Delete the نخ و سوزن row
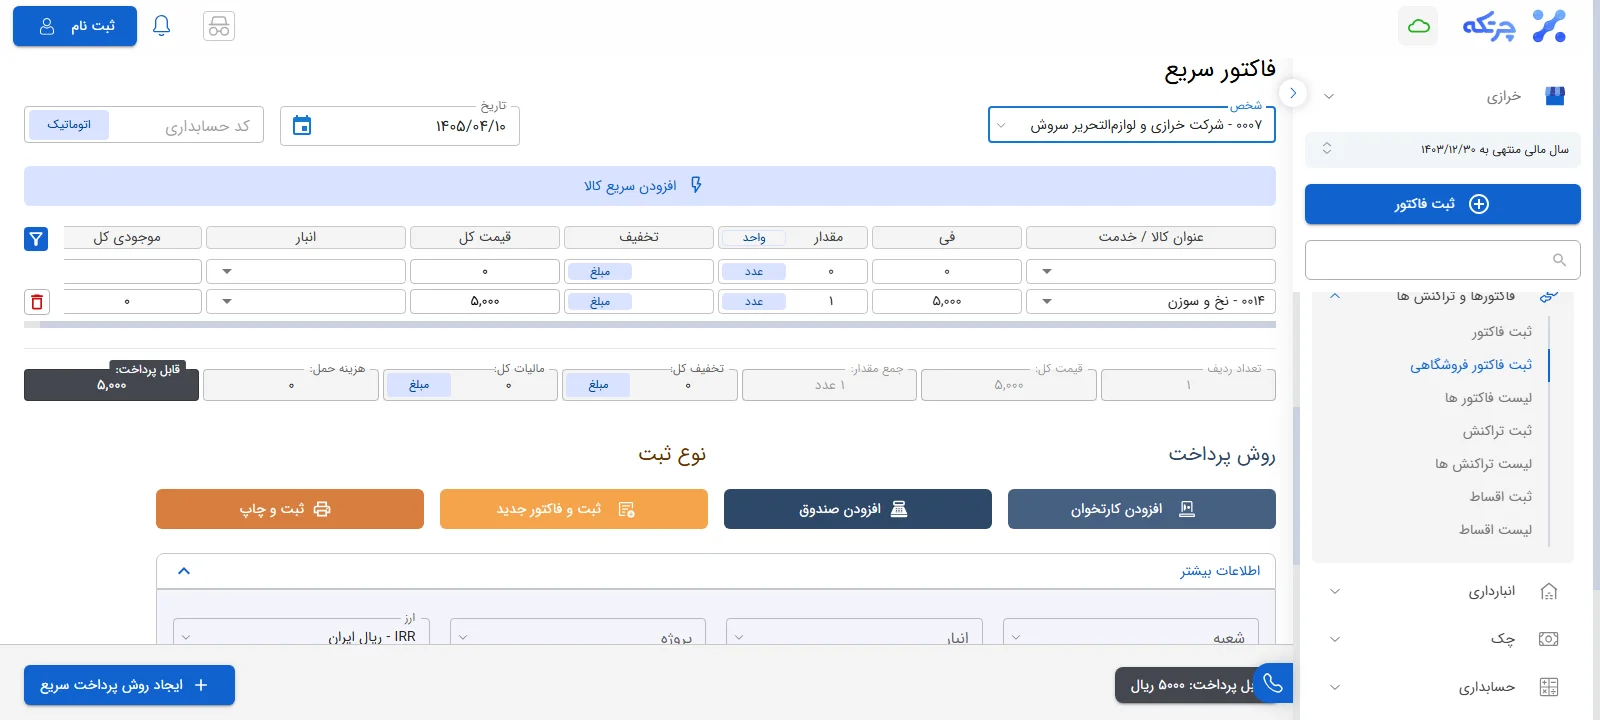The image size is (1600, 720). tap(37, 301)
